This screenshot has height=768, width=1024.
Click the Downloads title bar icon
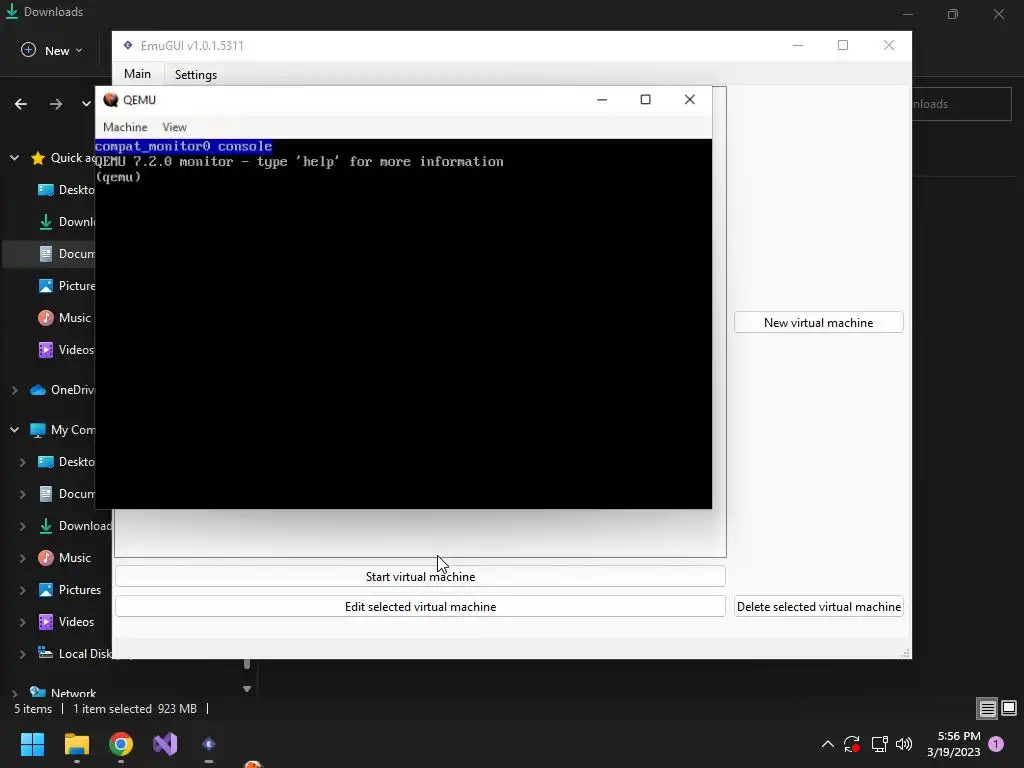[12, 11]
